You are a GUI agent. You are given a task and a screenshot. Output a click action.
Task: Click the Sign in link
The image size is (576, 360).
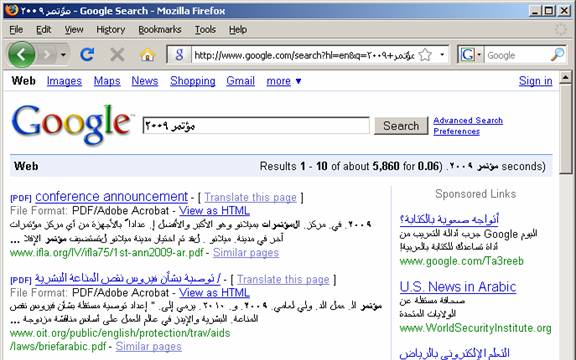coord(535,81)
